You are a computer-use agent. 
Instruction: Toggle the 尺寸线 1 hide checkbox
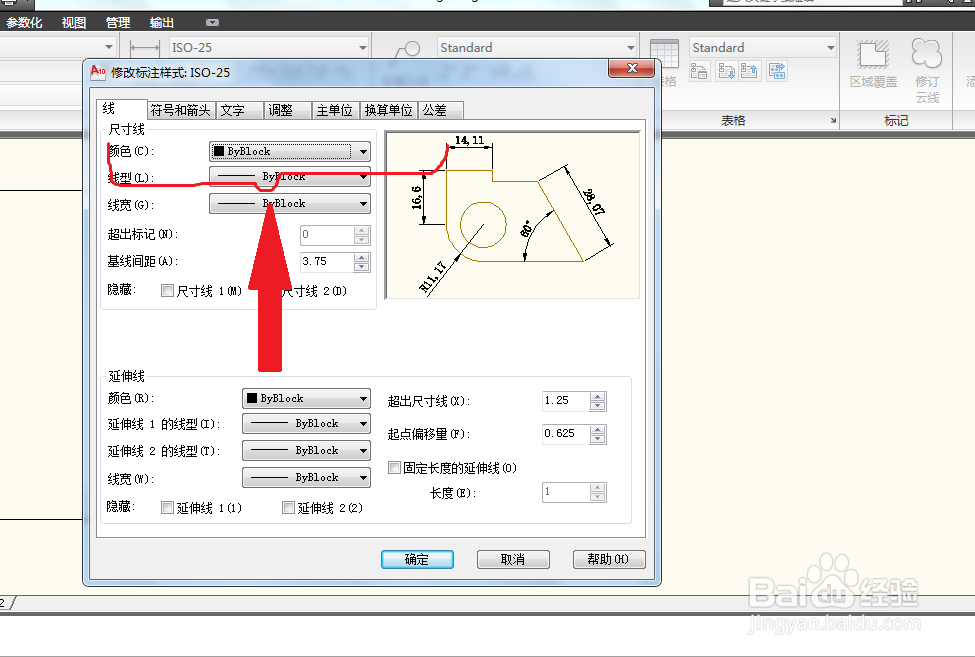167,290
